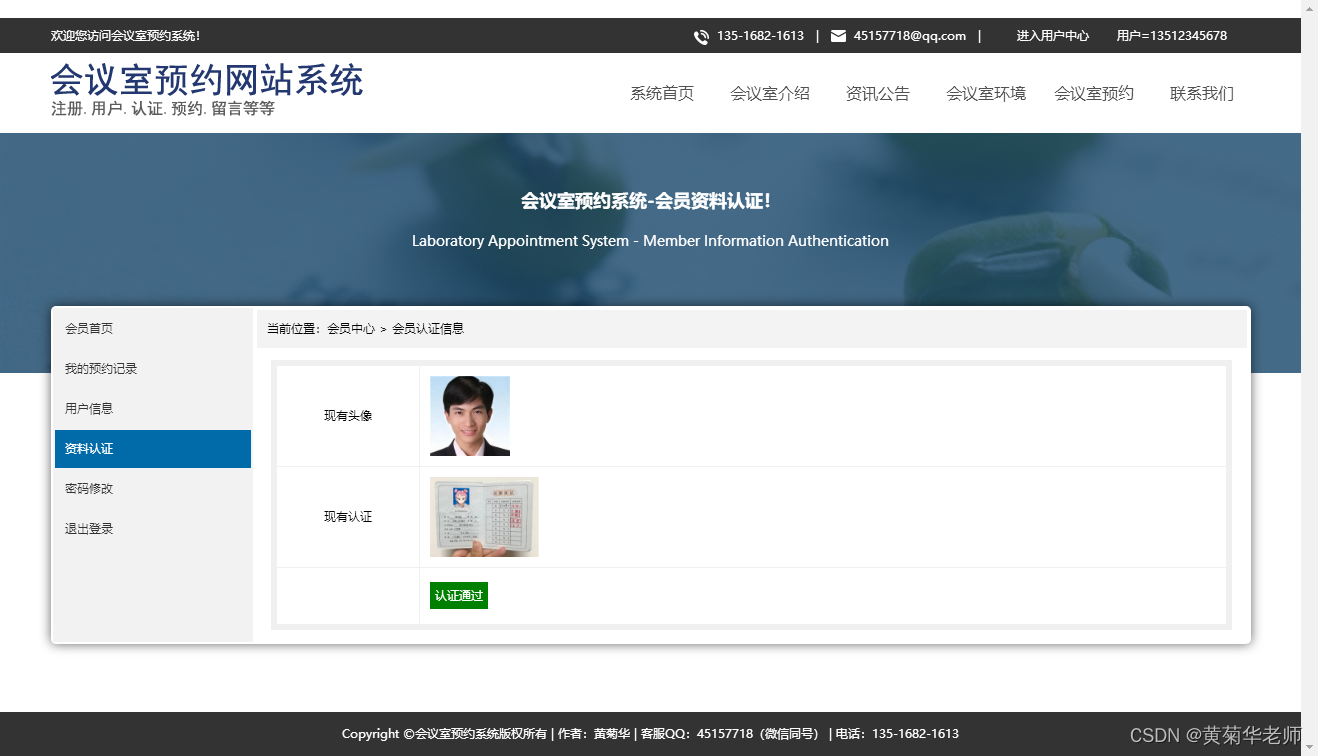This screenshot has height=756, width=1318.
Task: Open the 系统首页 navigation item
Action: pyautogui.click(x=662, y=93)
